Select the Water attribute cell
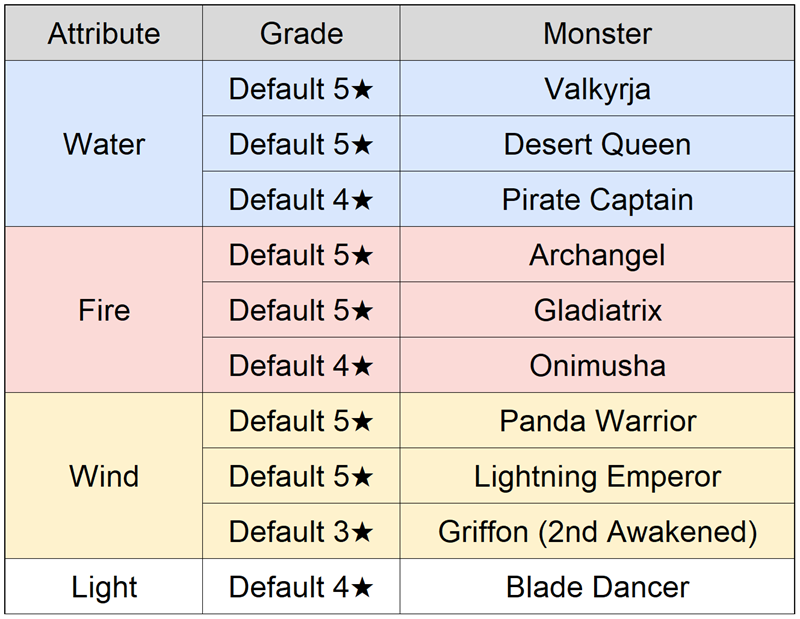Screen dimensions: 800x619 click(x=104, y=144)
